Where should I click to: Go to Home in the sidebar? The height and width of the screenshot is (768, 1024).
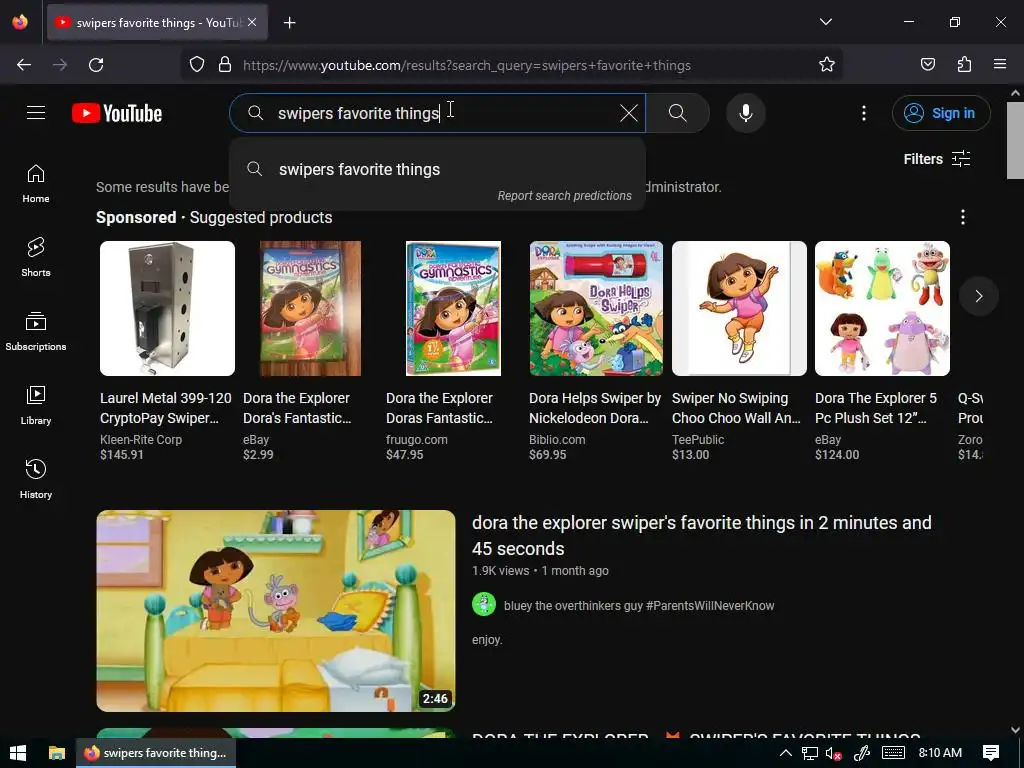click(x=36, y=184)
